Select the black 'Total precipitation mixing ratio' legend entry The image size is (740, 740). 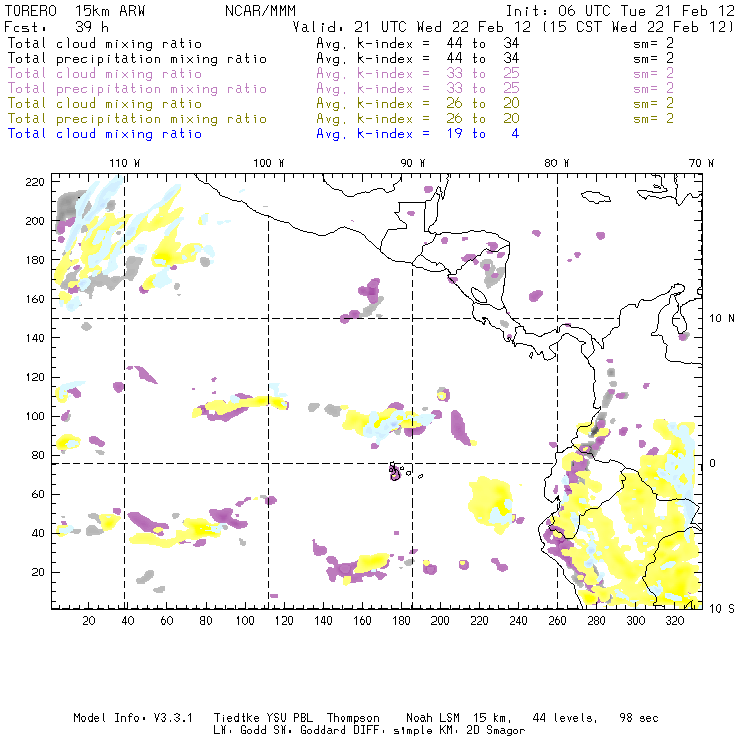[137, 59]
